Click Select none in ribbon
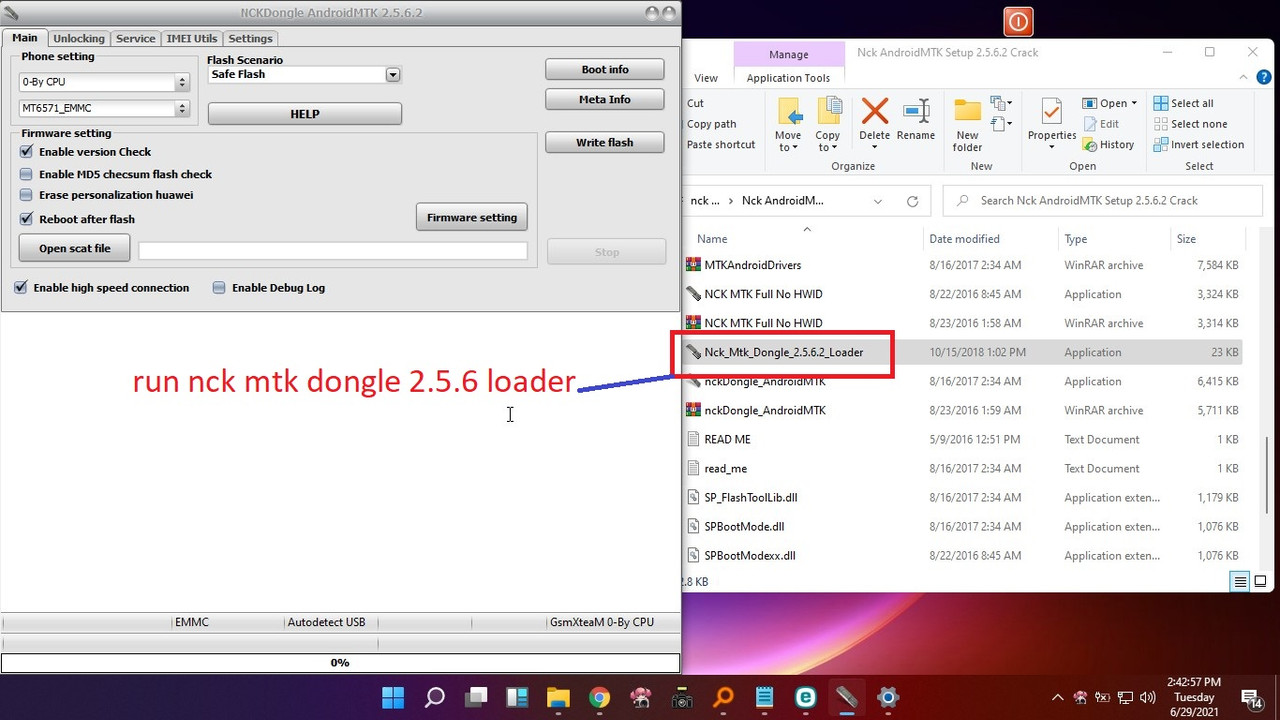The height and width of the screenshot is (720, 1280). tap(1190, 124)
